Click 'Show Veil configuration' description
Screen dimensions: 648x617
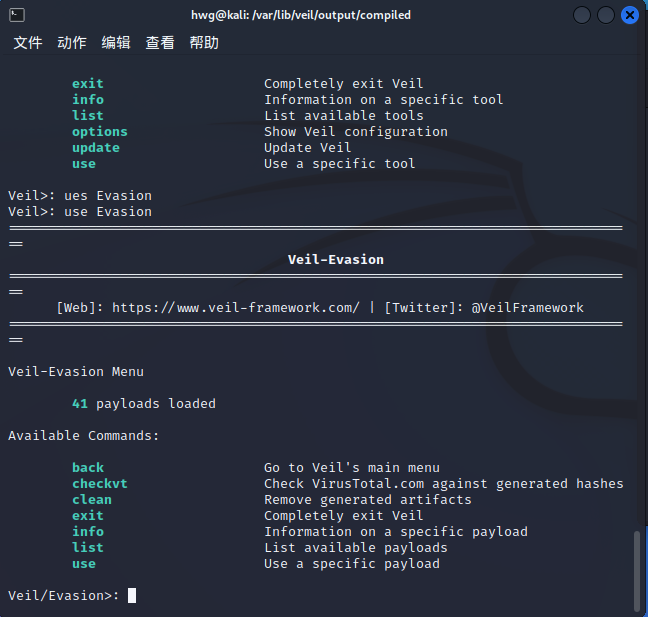(x=356, y=132)
